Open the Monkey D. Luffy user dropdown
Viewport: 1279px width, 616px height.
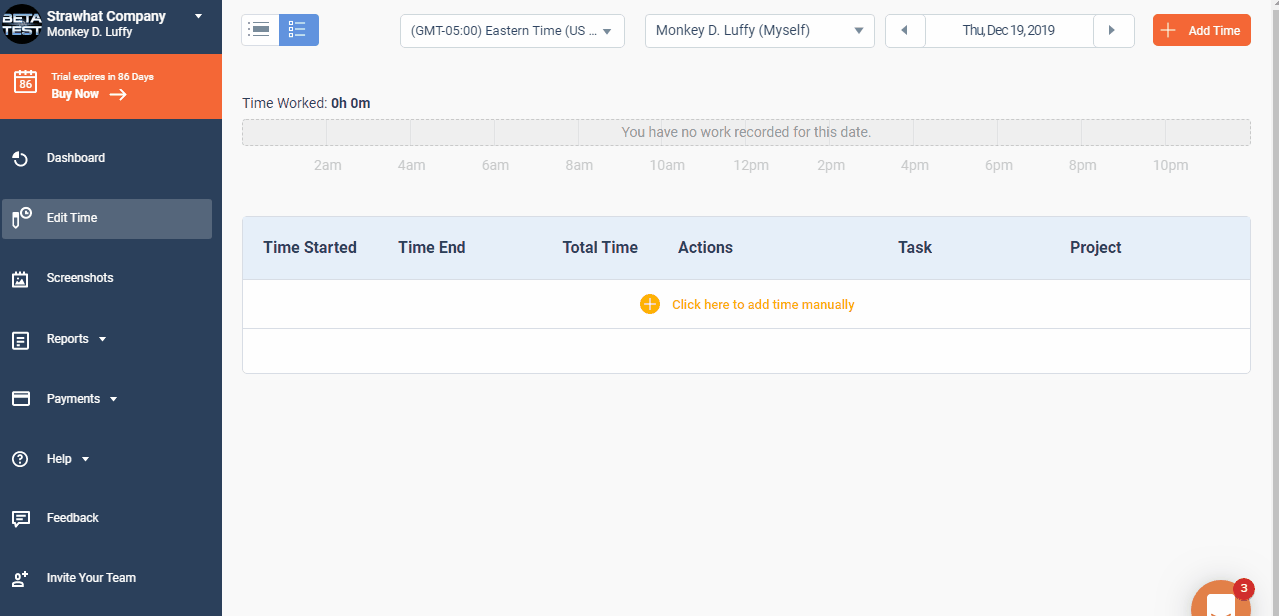(x=759, y=31)
